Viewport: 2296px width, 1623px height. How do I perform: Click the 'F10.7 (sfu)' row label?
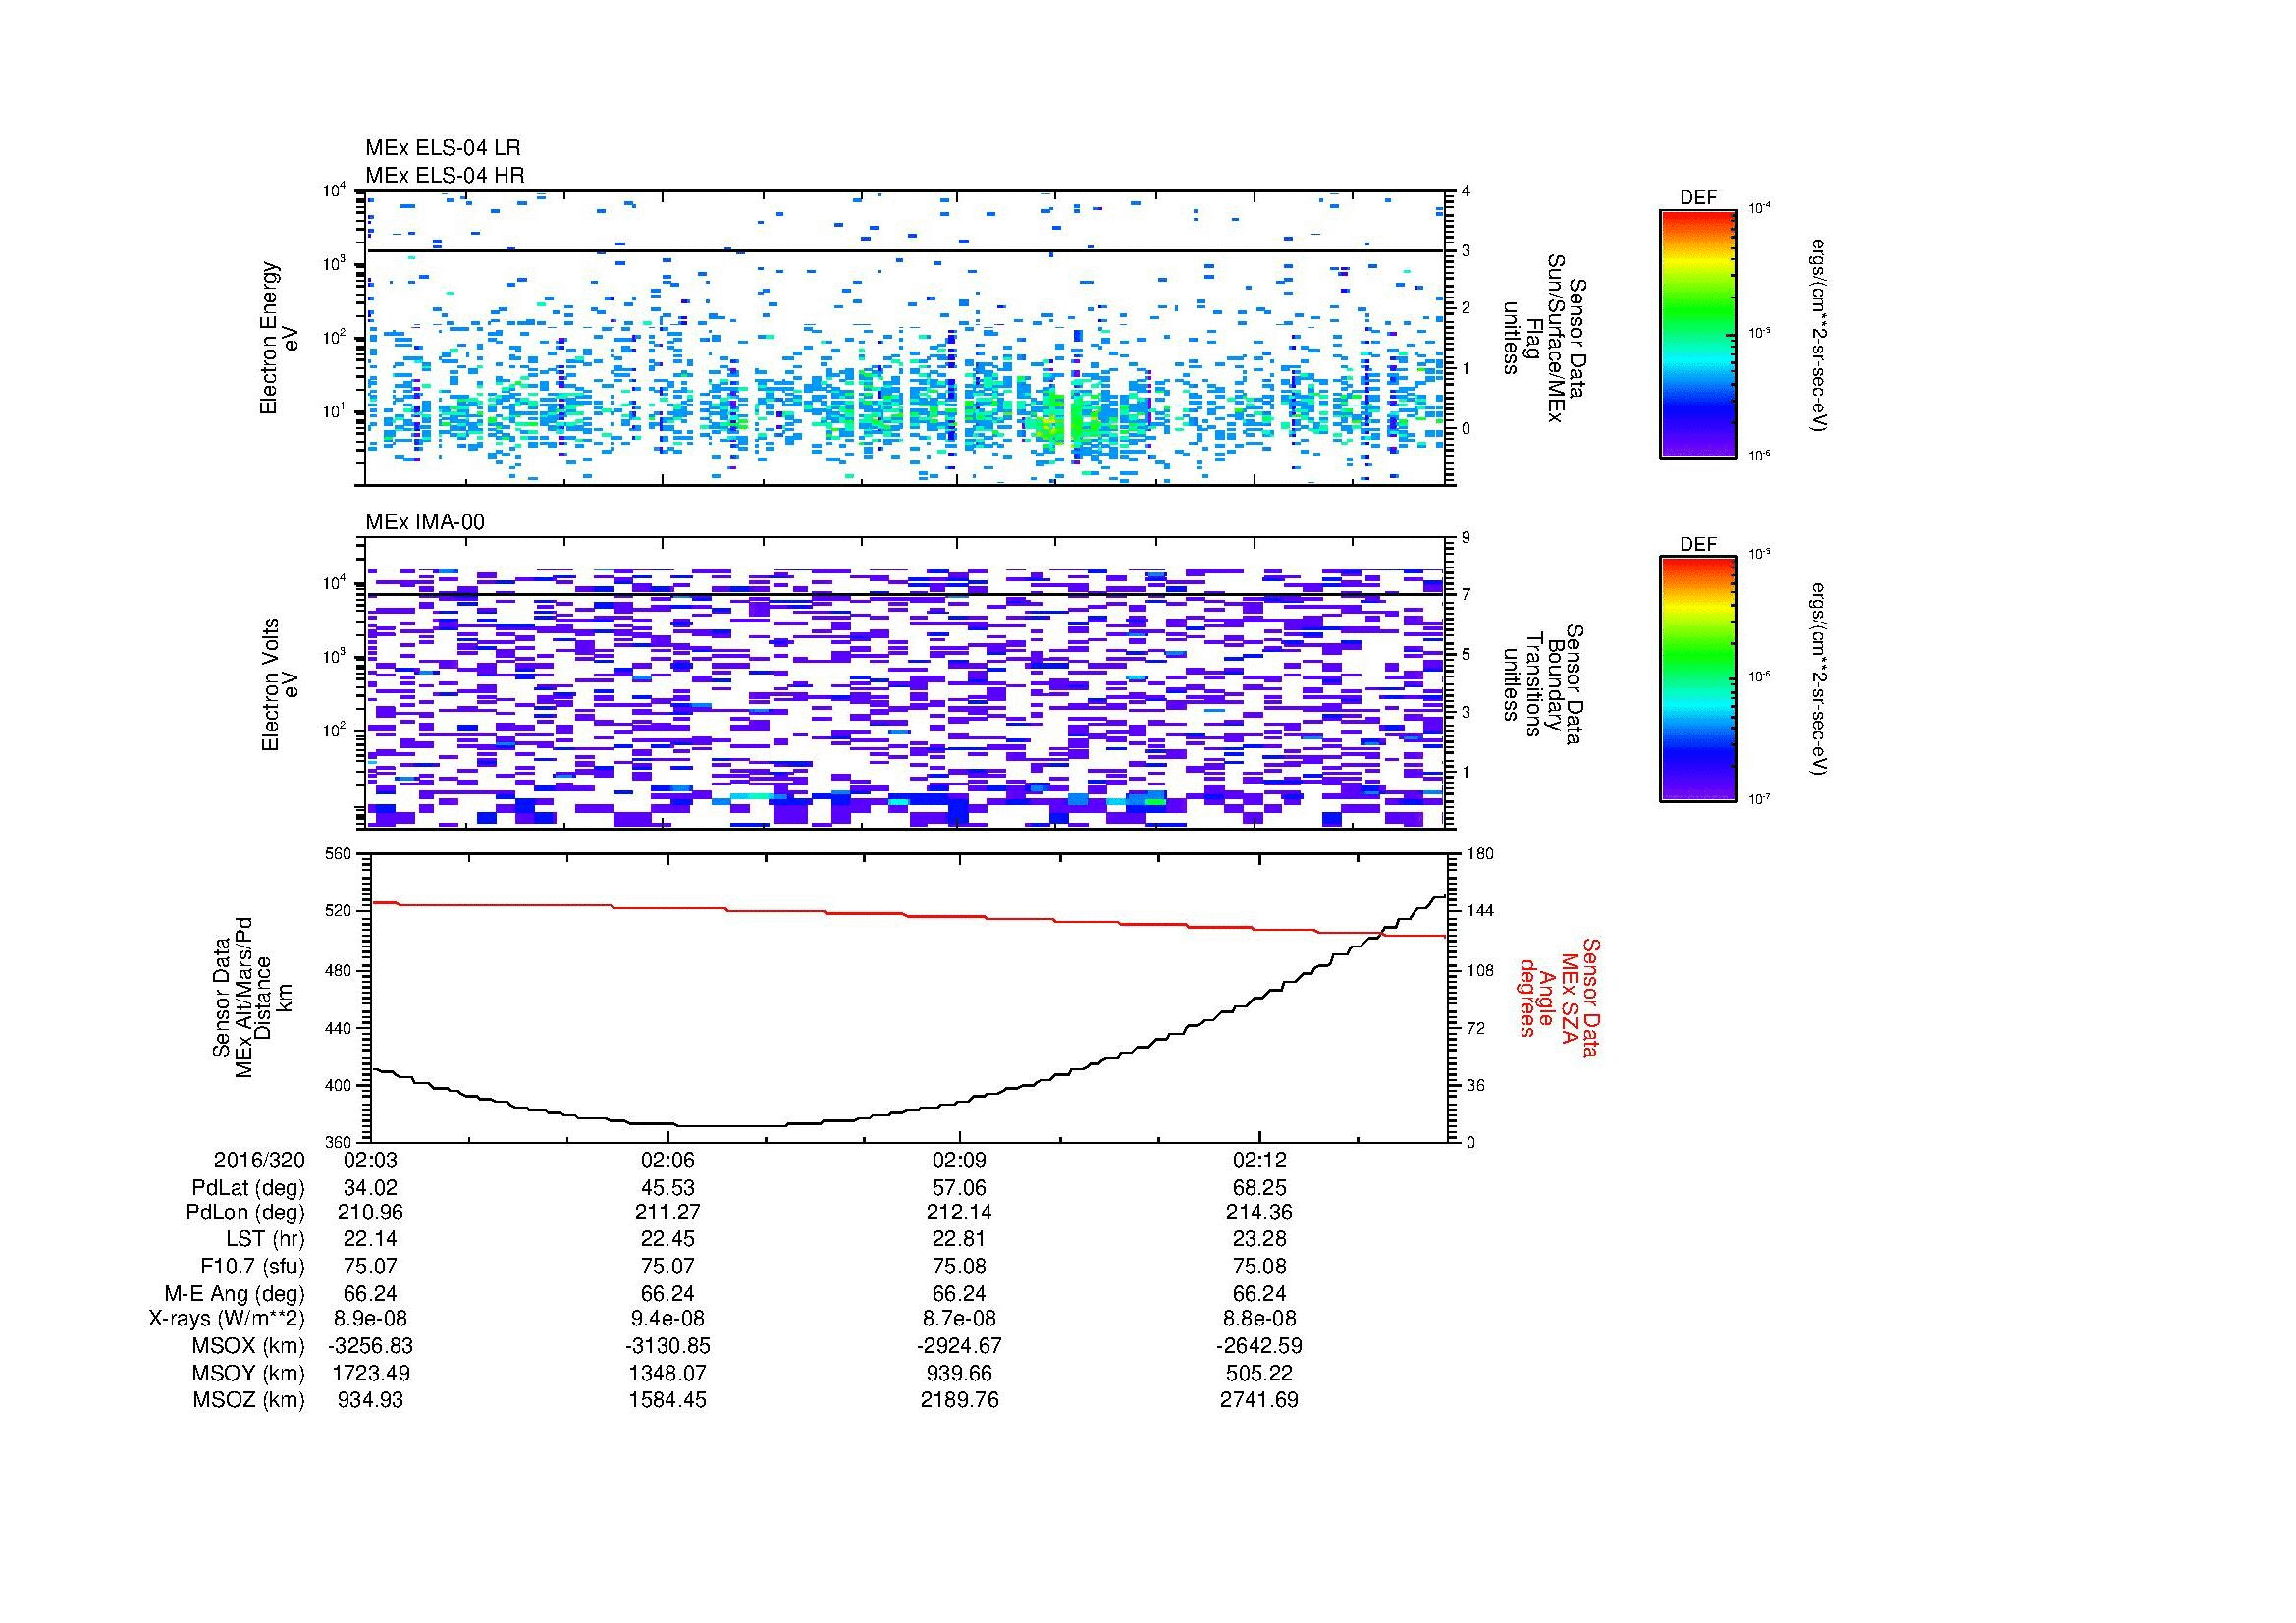click(x=252, y=1267)
